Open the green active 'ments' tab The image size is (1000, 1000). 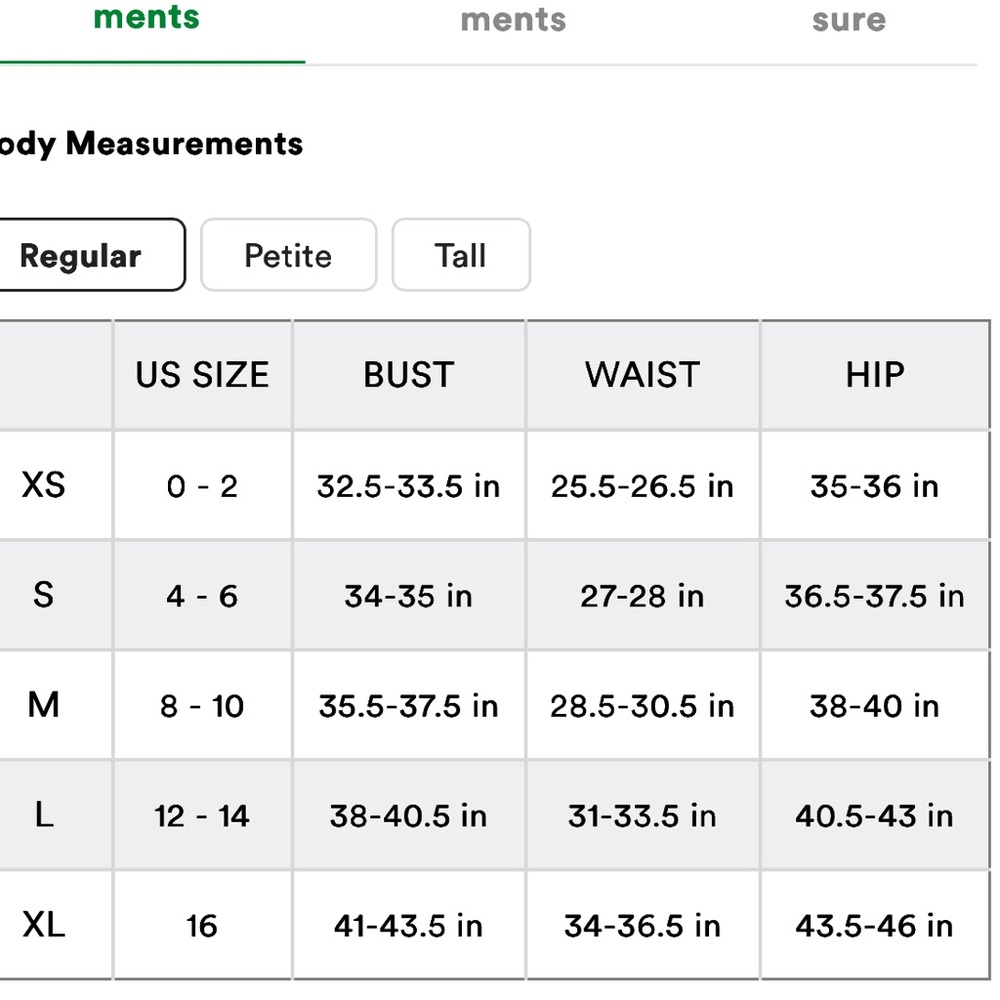(147, 18)
